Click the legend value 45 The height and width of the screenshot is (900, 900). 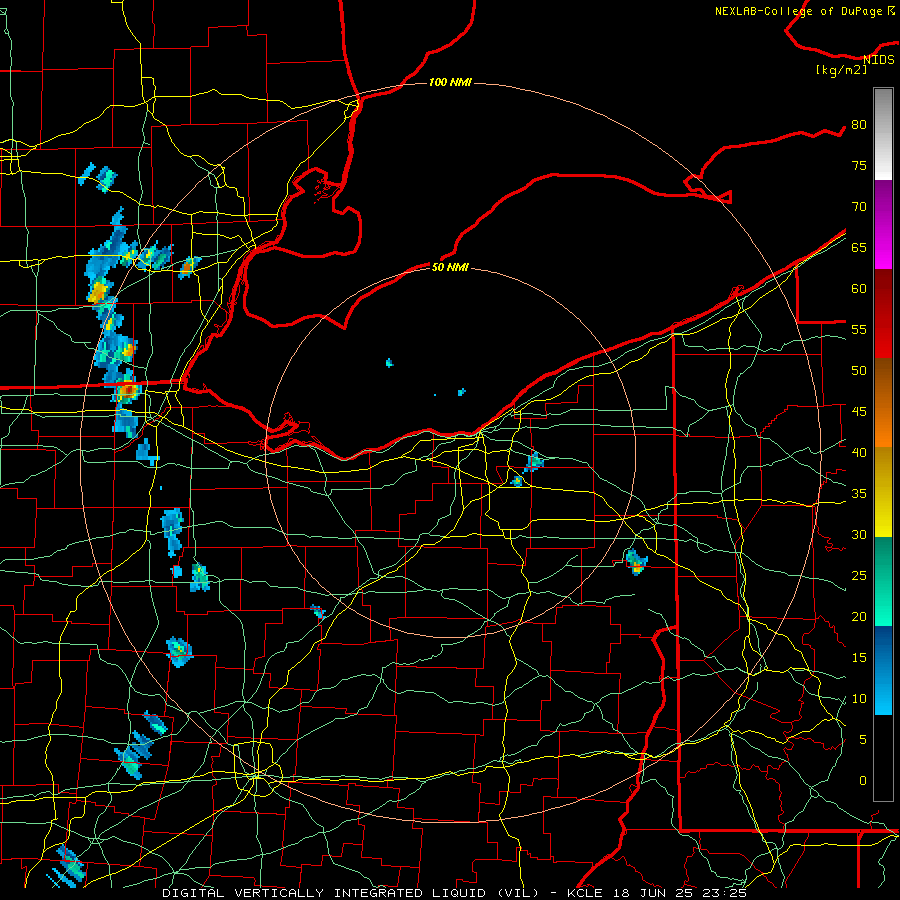point(859,412)
